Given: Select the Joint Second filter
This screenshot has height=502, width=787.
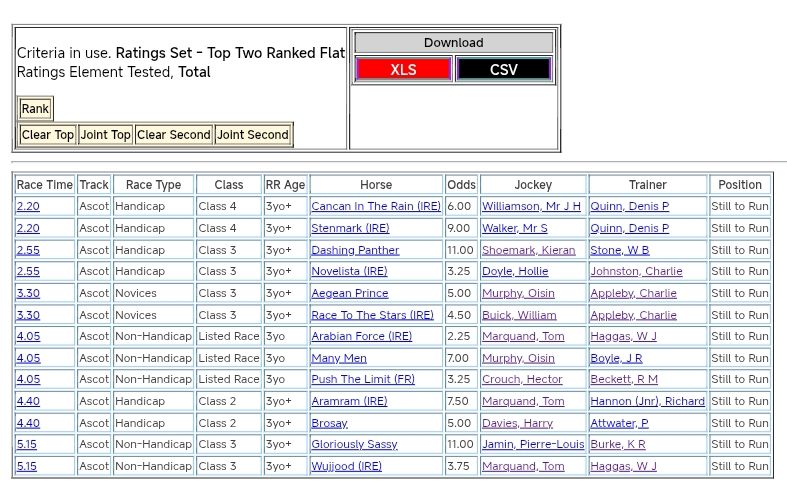Looking at the screenshot, I should [x=253, y=135].
